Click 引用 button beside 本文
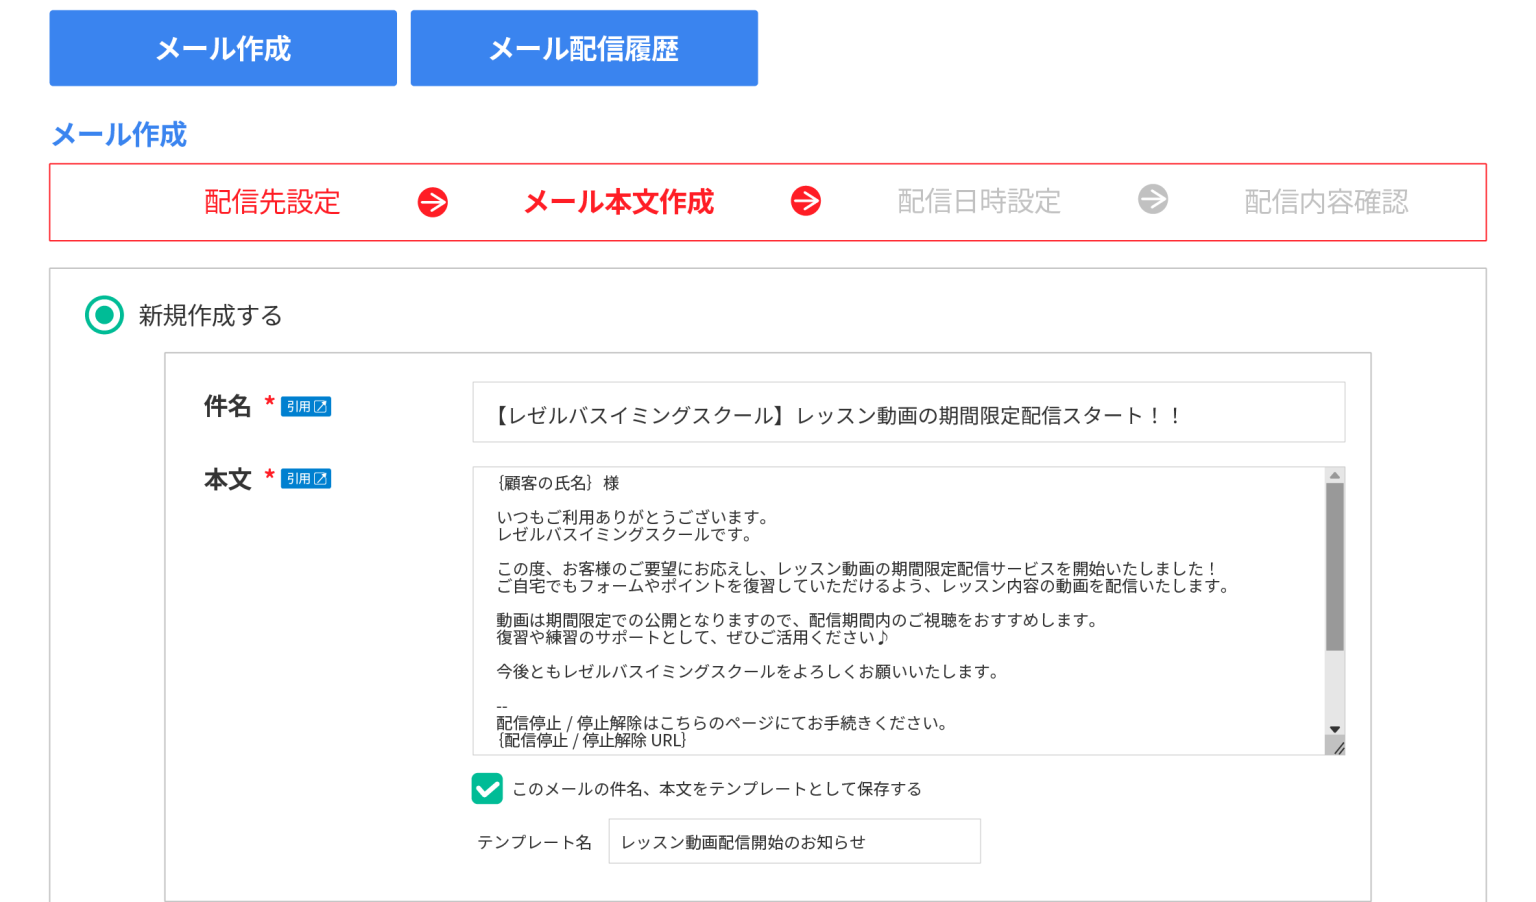 click(x=306, y=479)
